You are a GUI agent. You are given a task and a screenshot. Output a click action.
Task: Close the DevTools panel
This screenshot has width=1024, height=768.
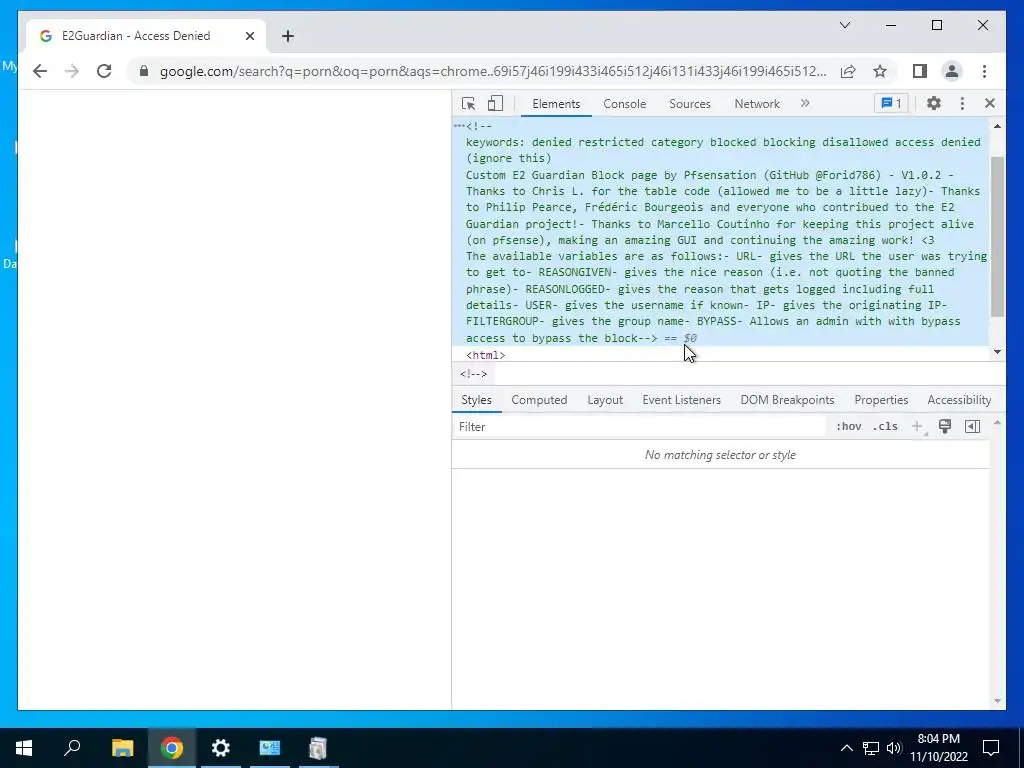(x=990, y=103)
